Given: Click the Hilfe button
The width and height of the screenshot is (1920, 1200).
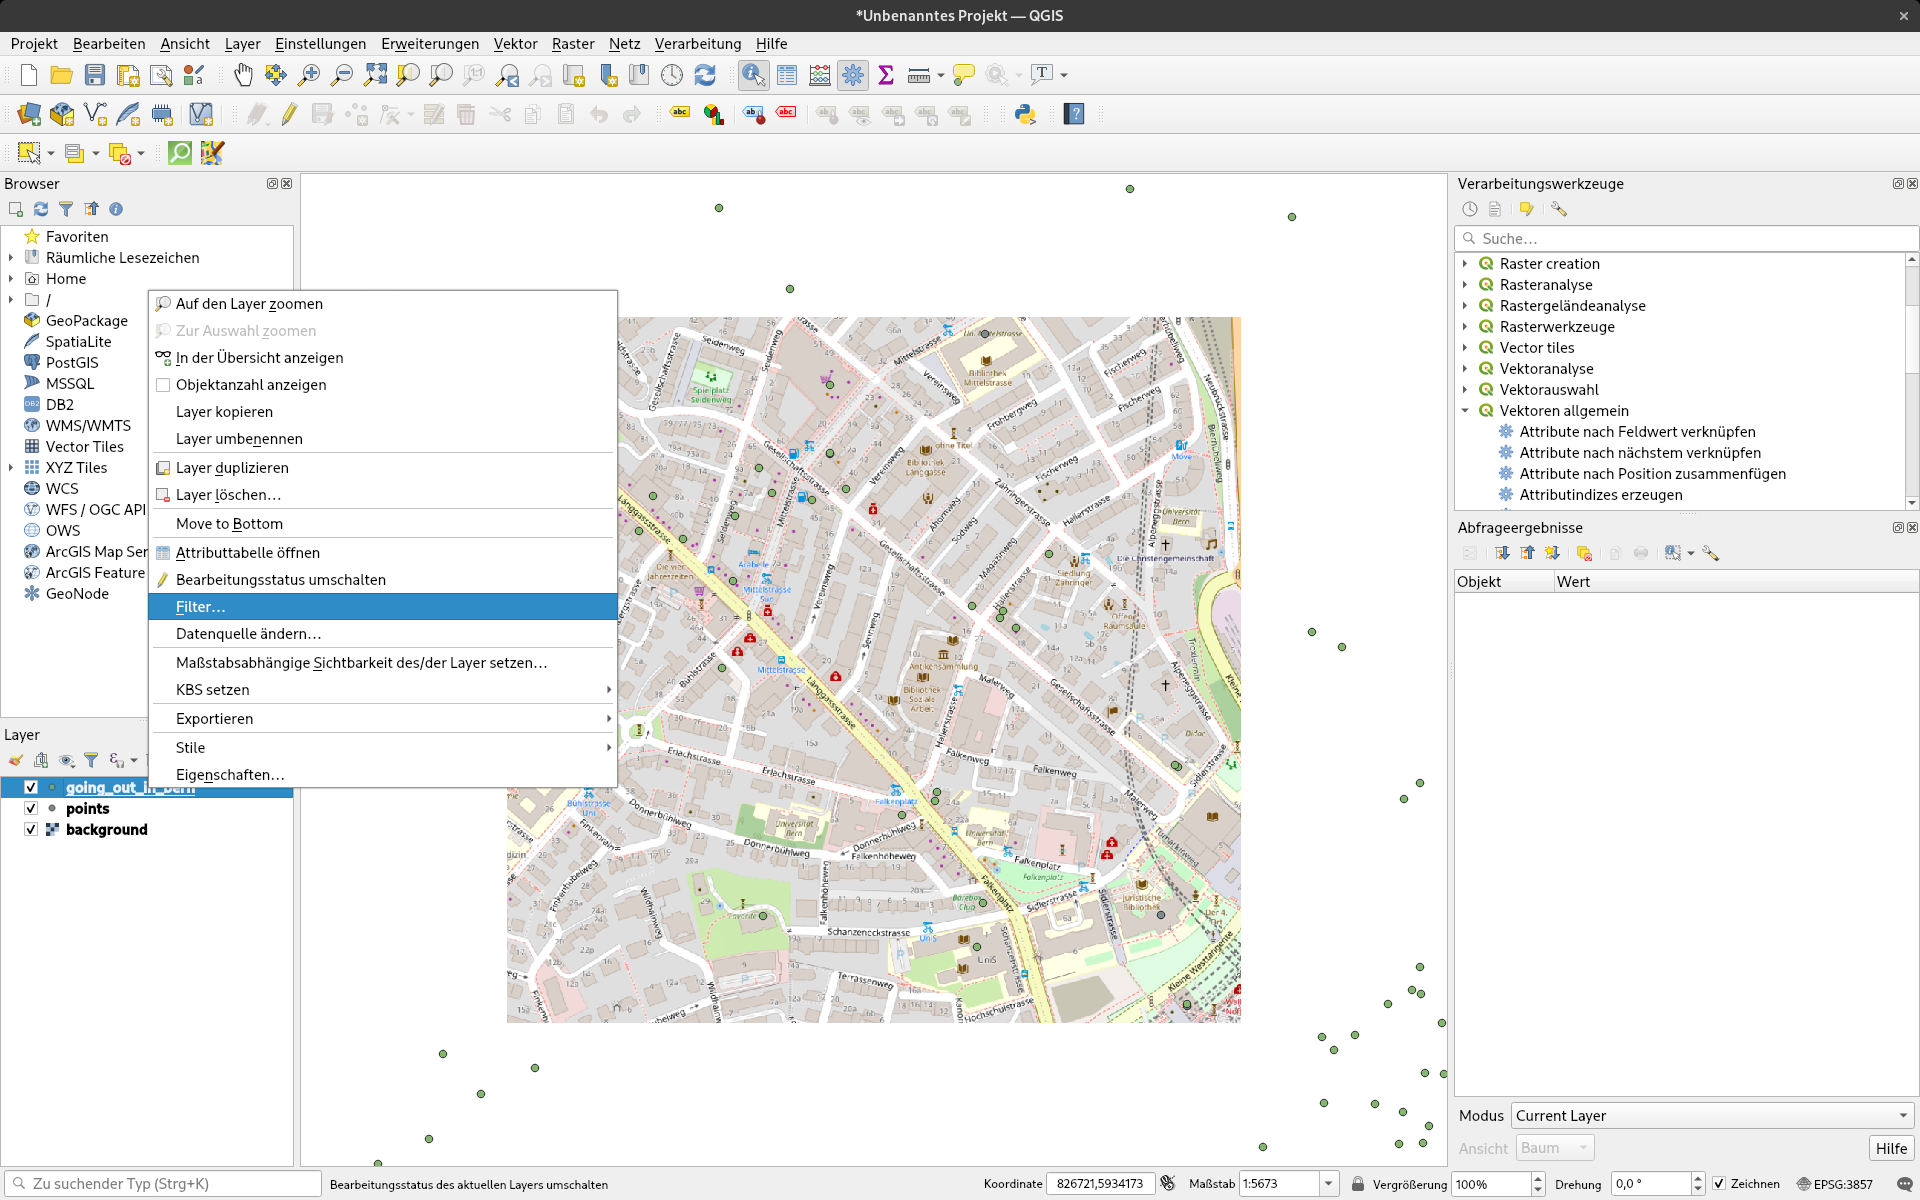Looking at the screenshot, I should pyautogui.click(x=1890, y=1148).
